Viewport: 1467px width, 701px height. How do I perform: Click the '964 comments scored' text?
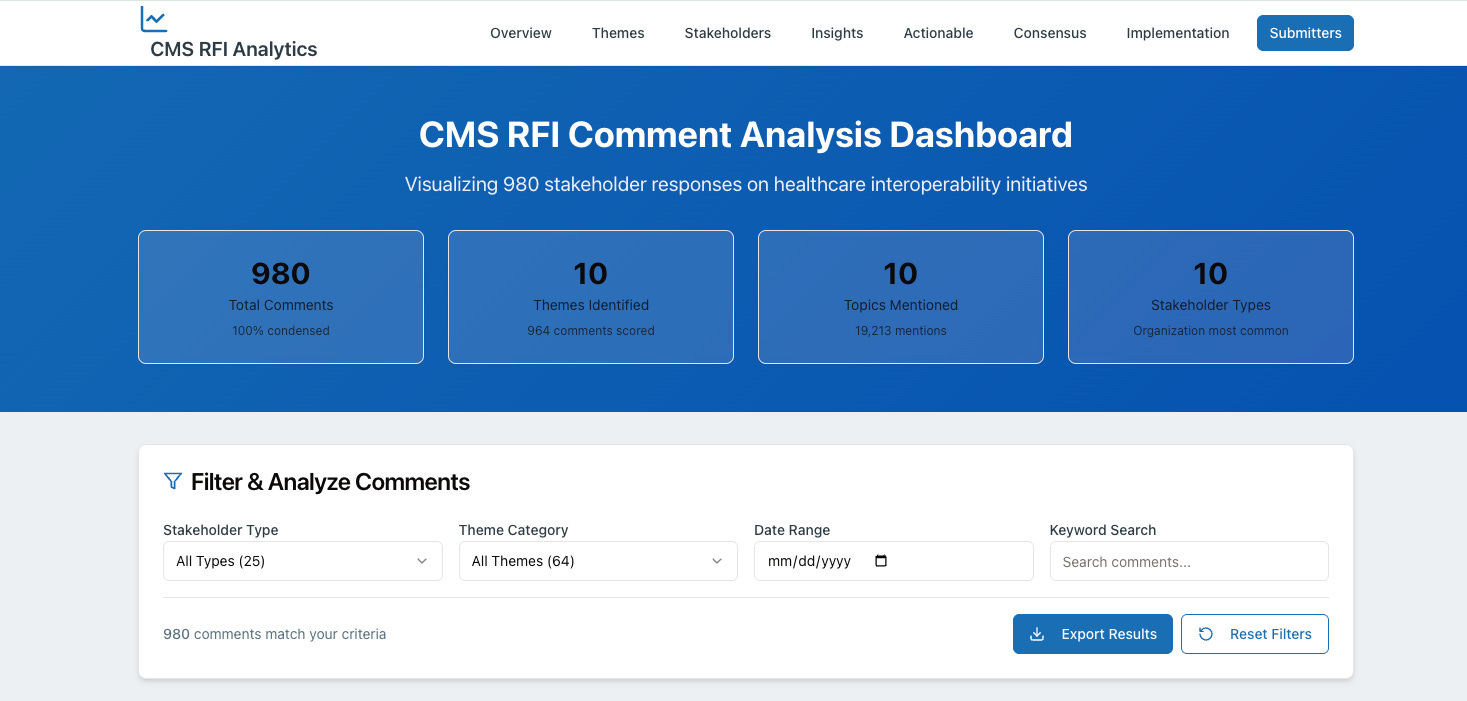pos(591,330)
